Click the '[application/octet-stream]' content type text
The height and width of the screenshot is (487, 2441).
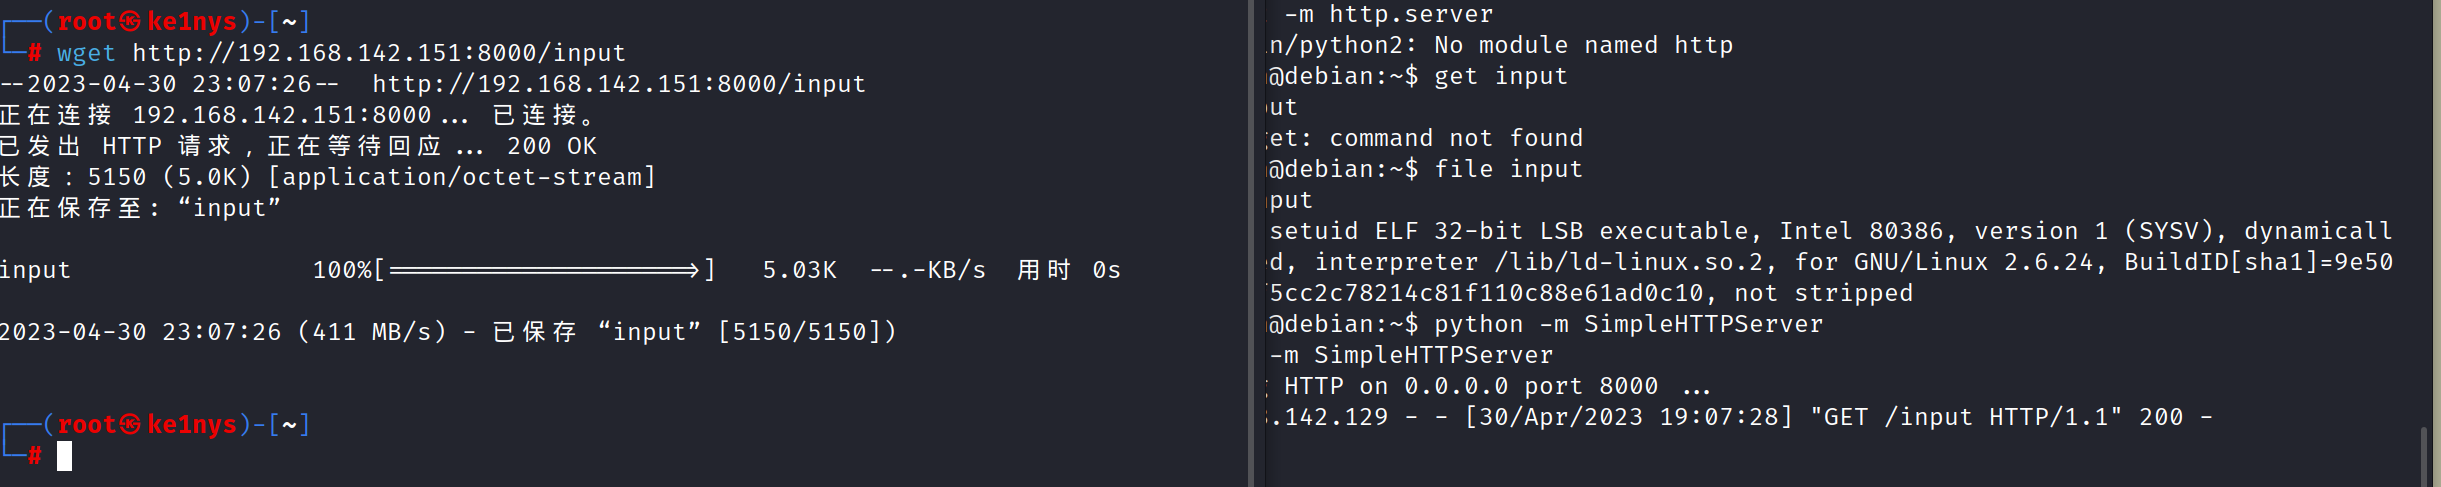[462, 177]
